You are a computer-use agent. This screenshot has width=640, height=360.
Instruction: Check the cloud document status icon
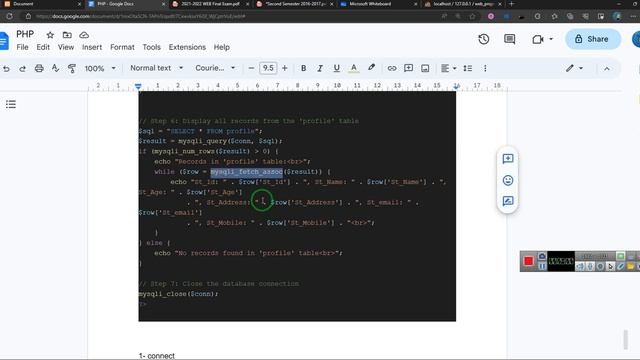84,35
